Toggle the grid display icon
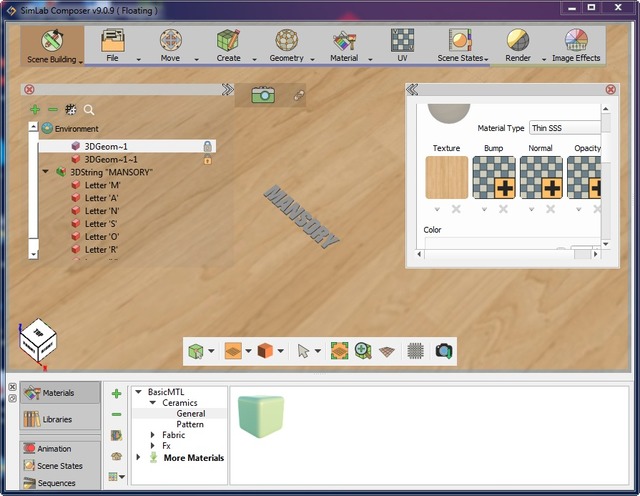 [415, 351]
